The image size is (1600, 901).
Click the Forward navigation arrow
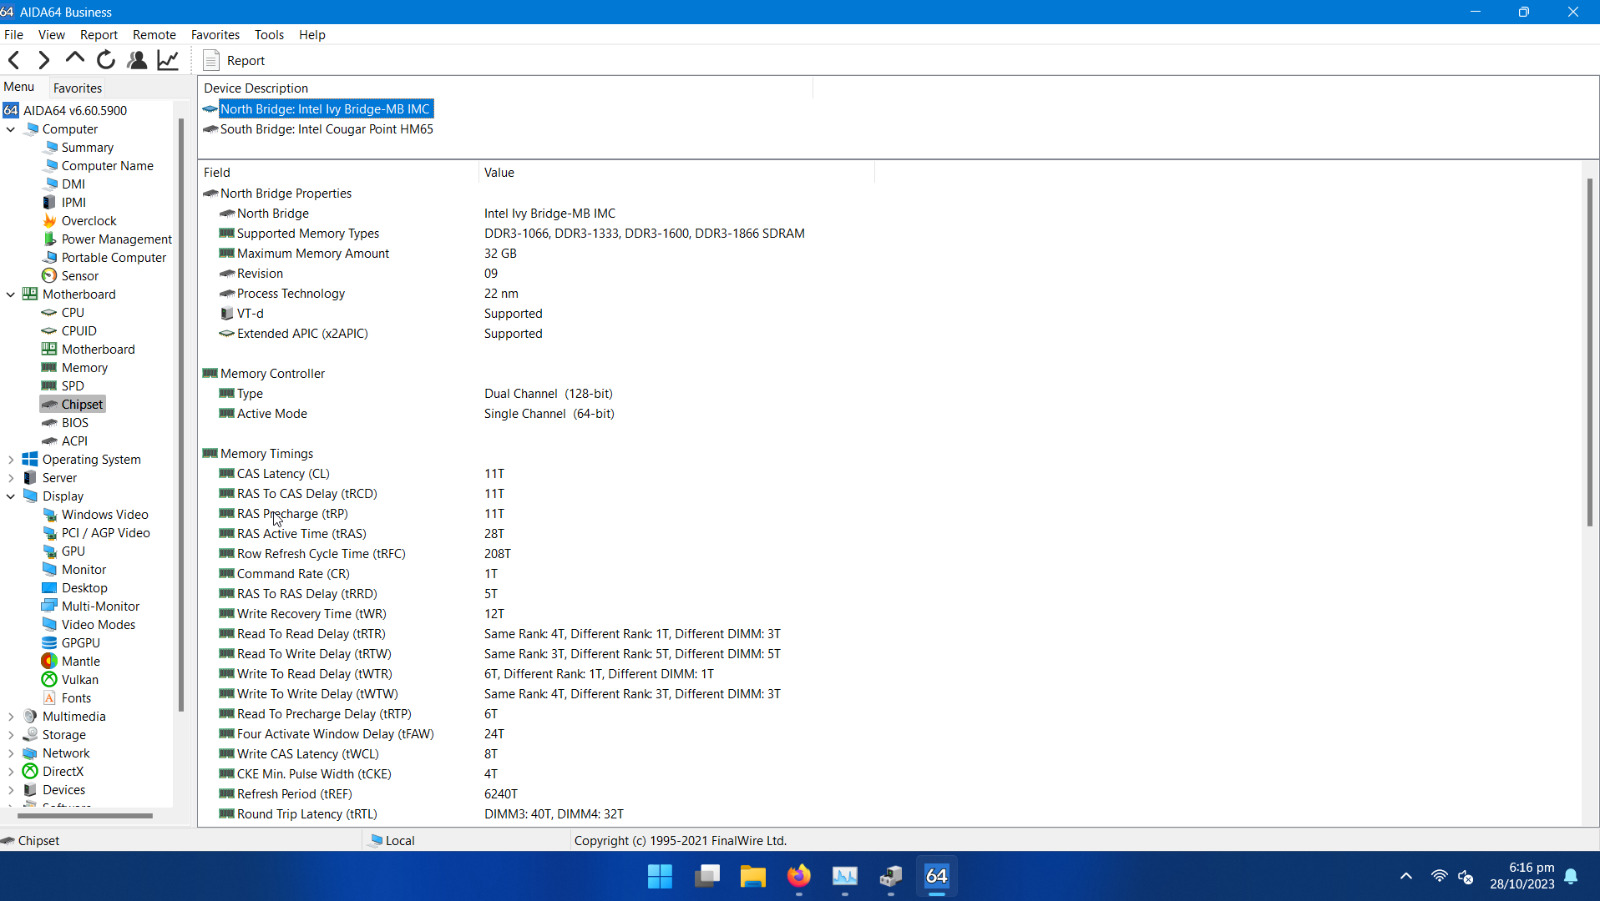[x=44, y=60]
